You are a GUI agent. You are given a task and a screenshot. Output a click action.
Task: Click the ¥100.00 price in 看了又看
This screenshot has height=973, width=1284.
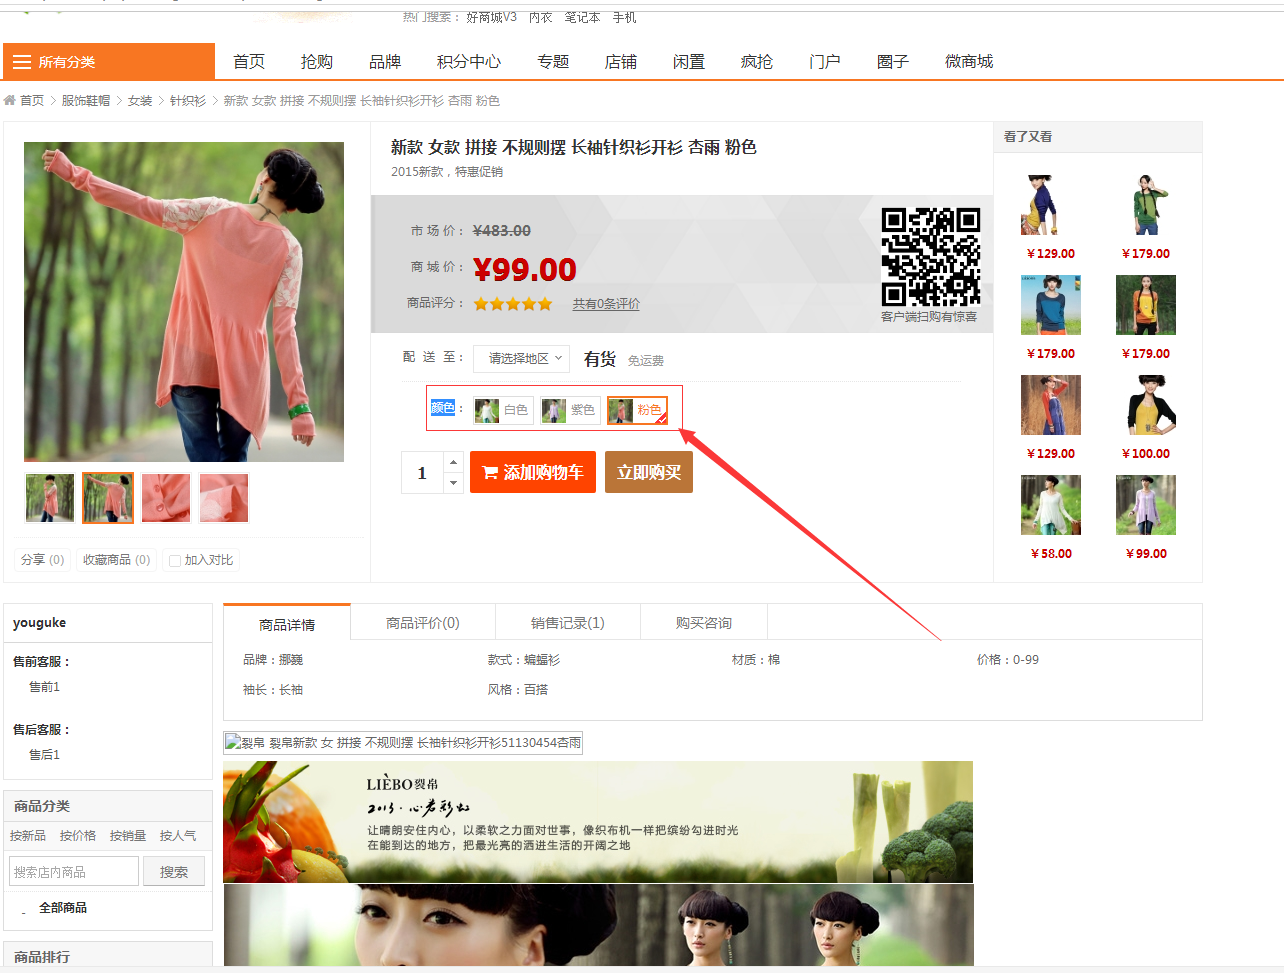click(x=1146, y=454)
